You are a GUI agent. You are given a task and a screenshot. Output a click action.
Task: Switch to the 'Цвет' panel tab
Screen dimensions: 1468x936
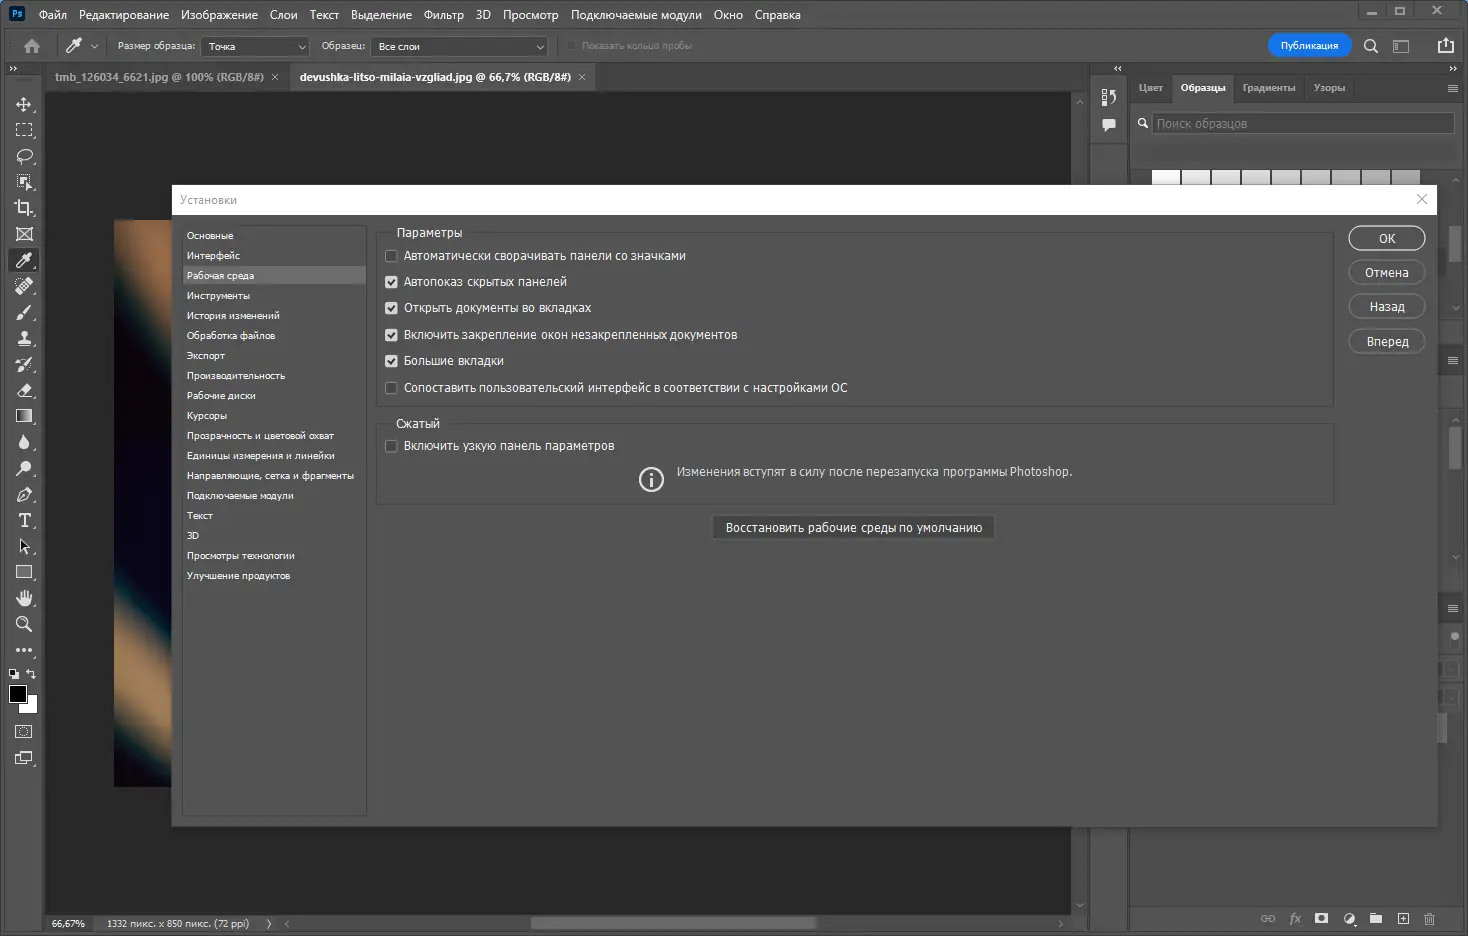1151,88
